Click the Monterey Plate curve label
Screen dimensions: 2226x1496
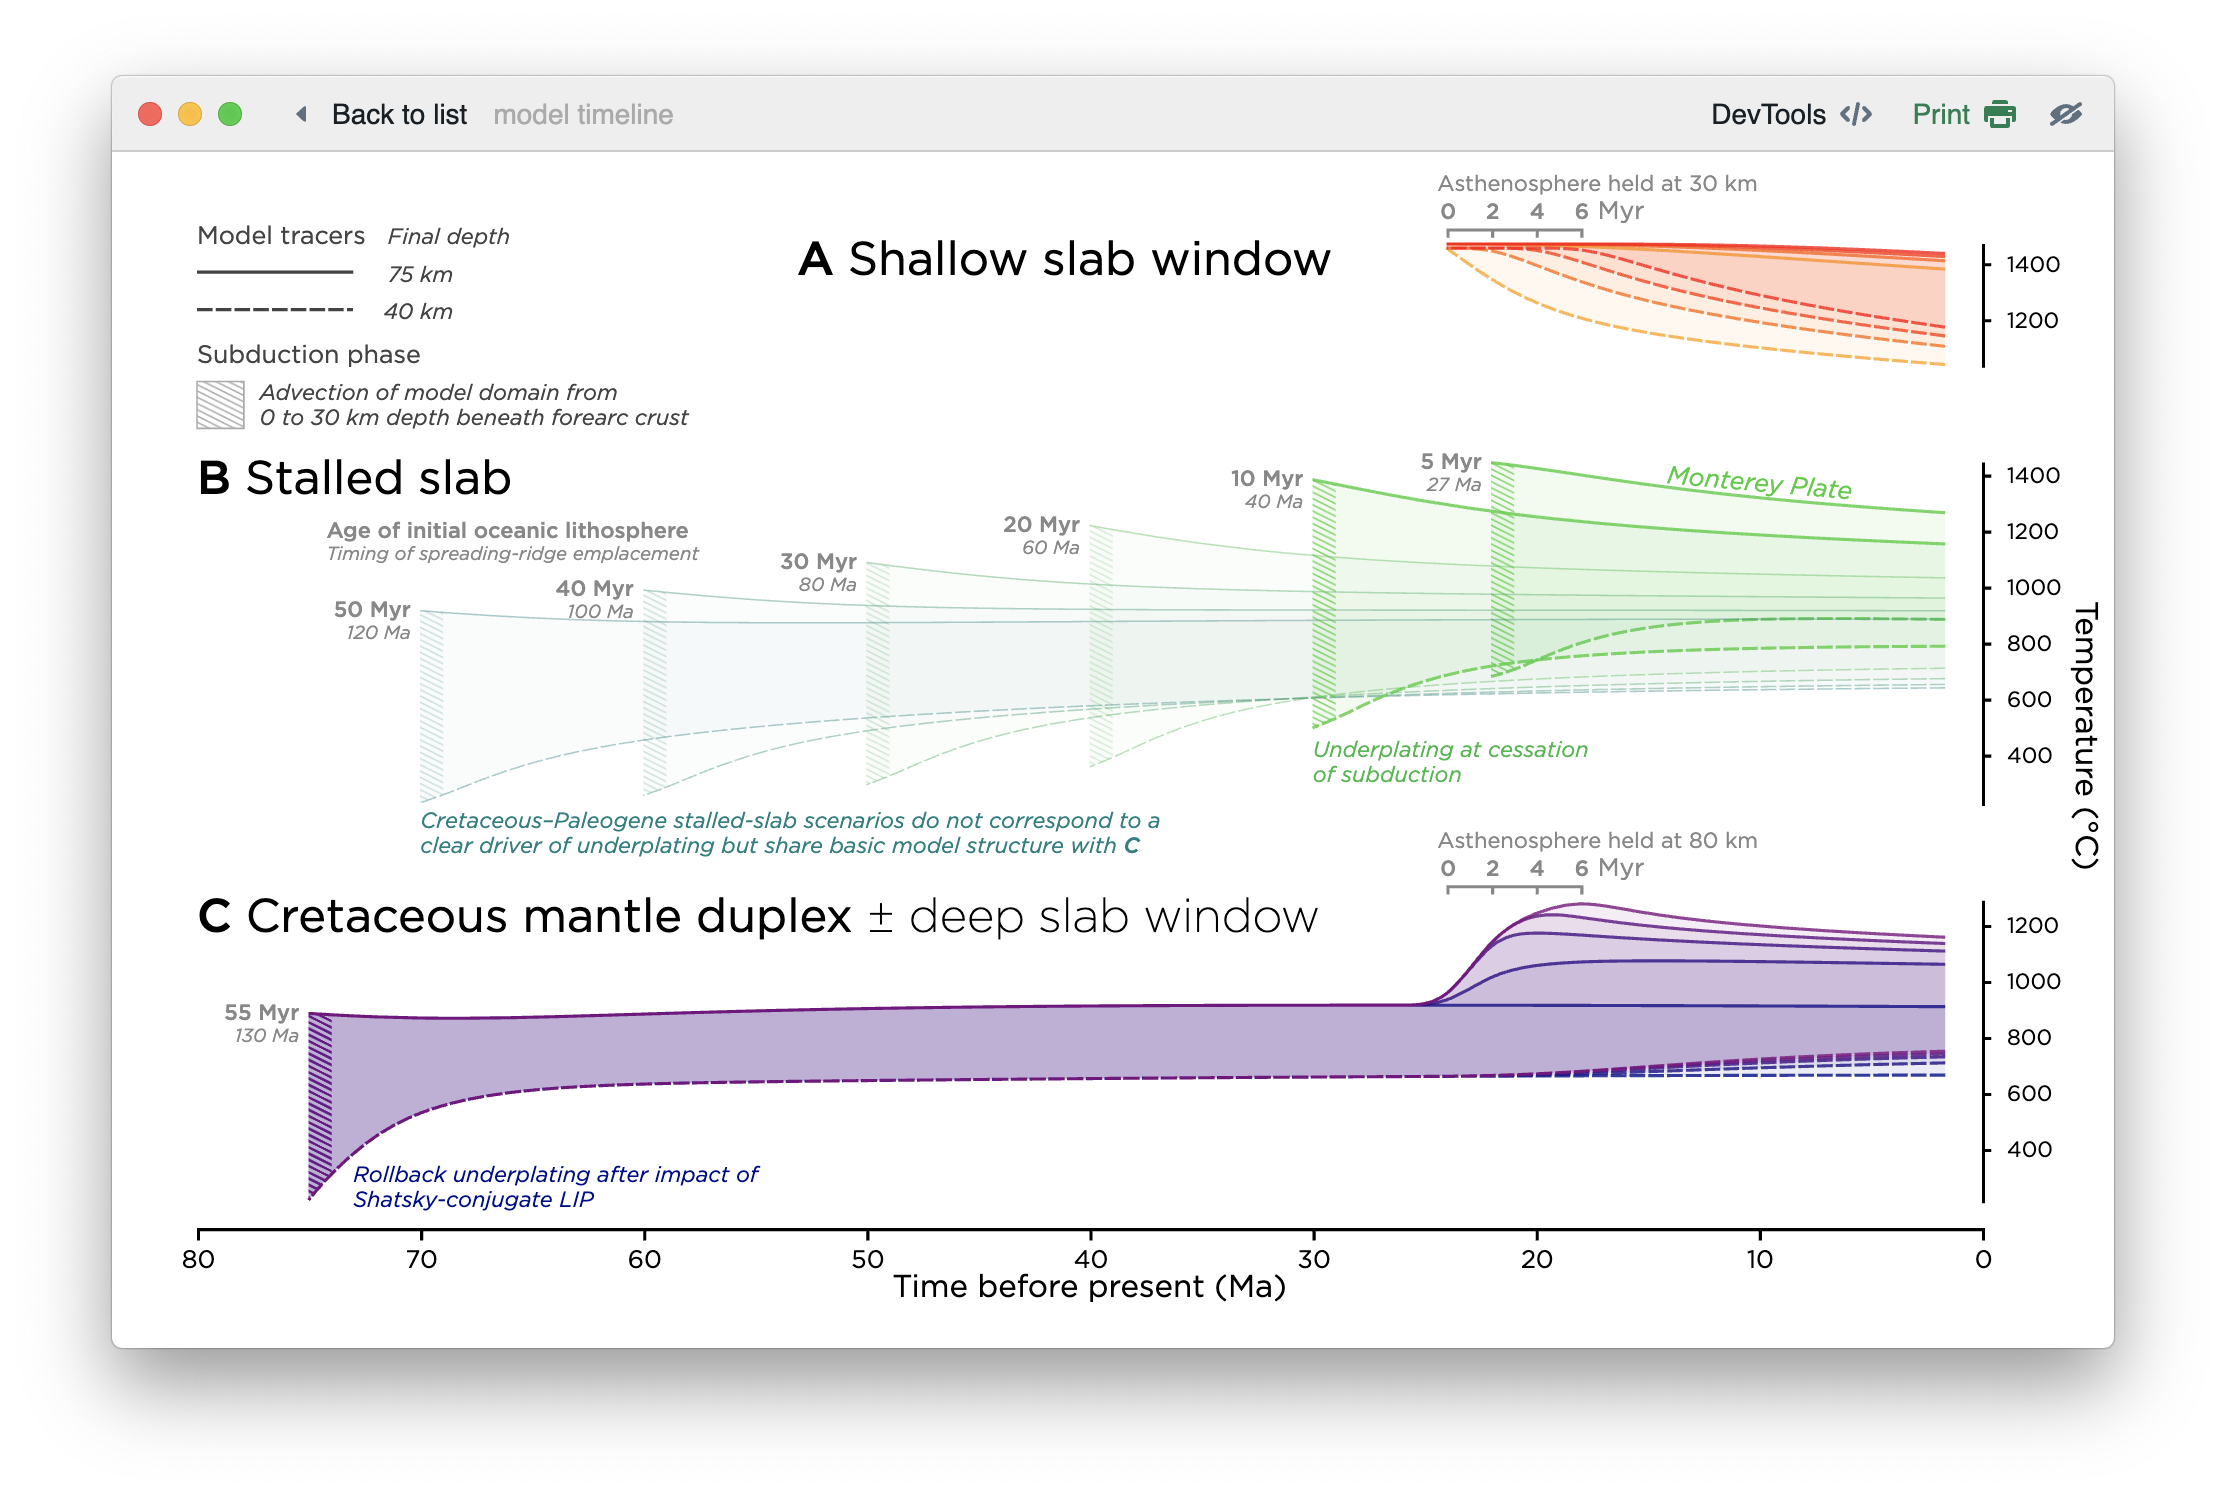tap(1759, 482)
